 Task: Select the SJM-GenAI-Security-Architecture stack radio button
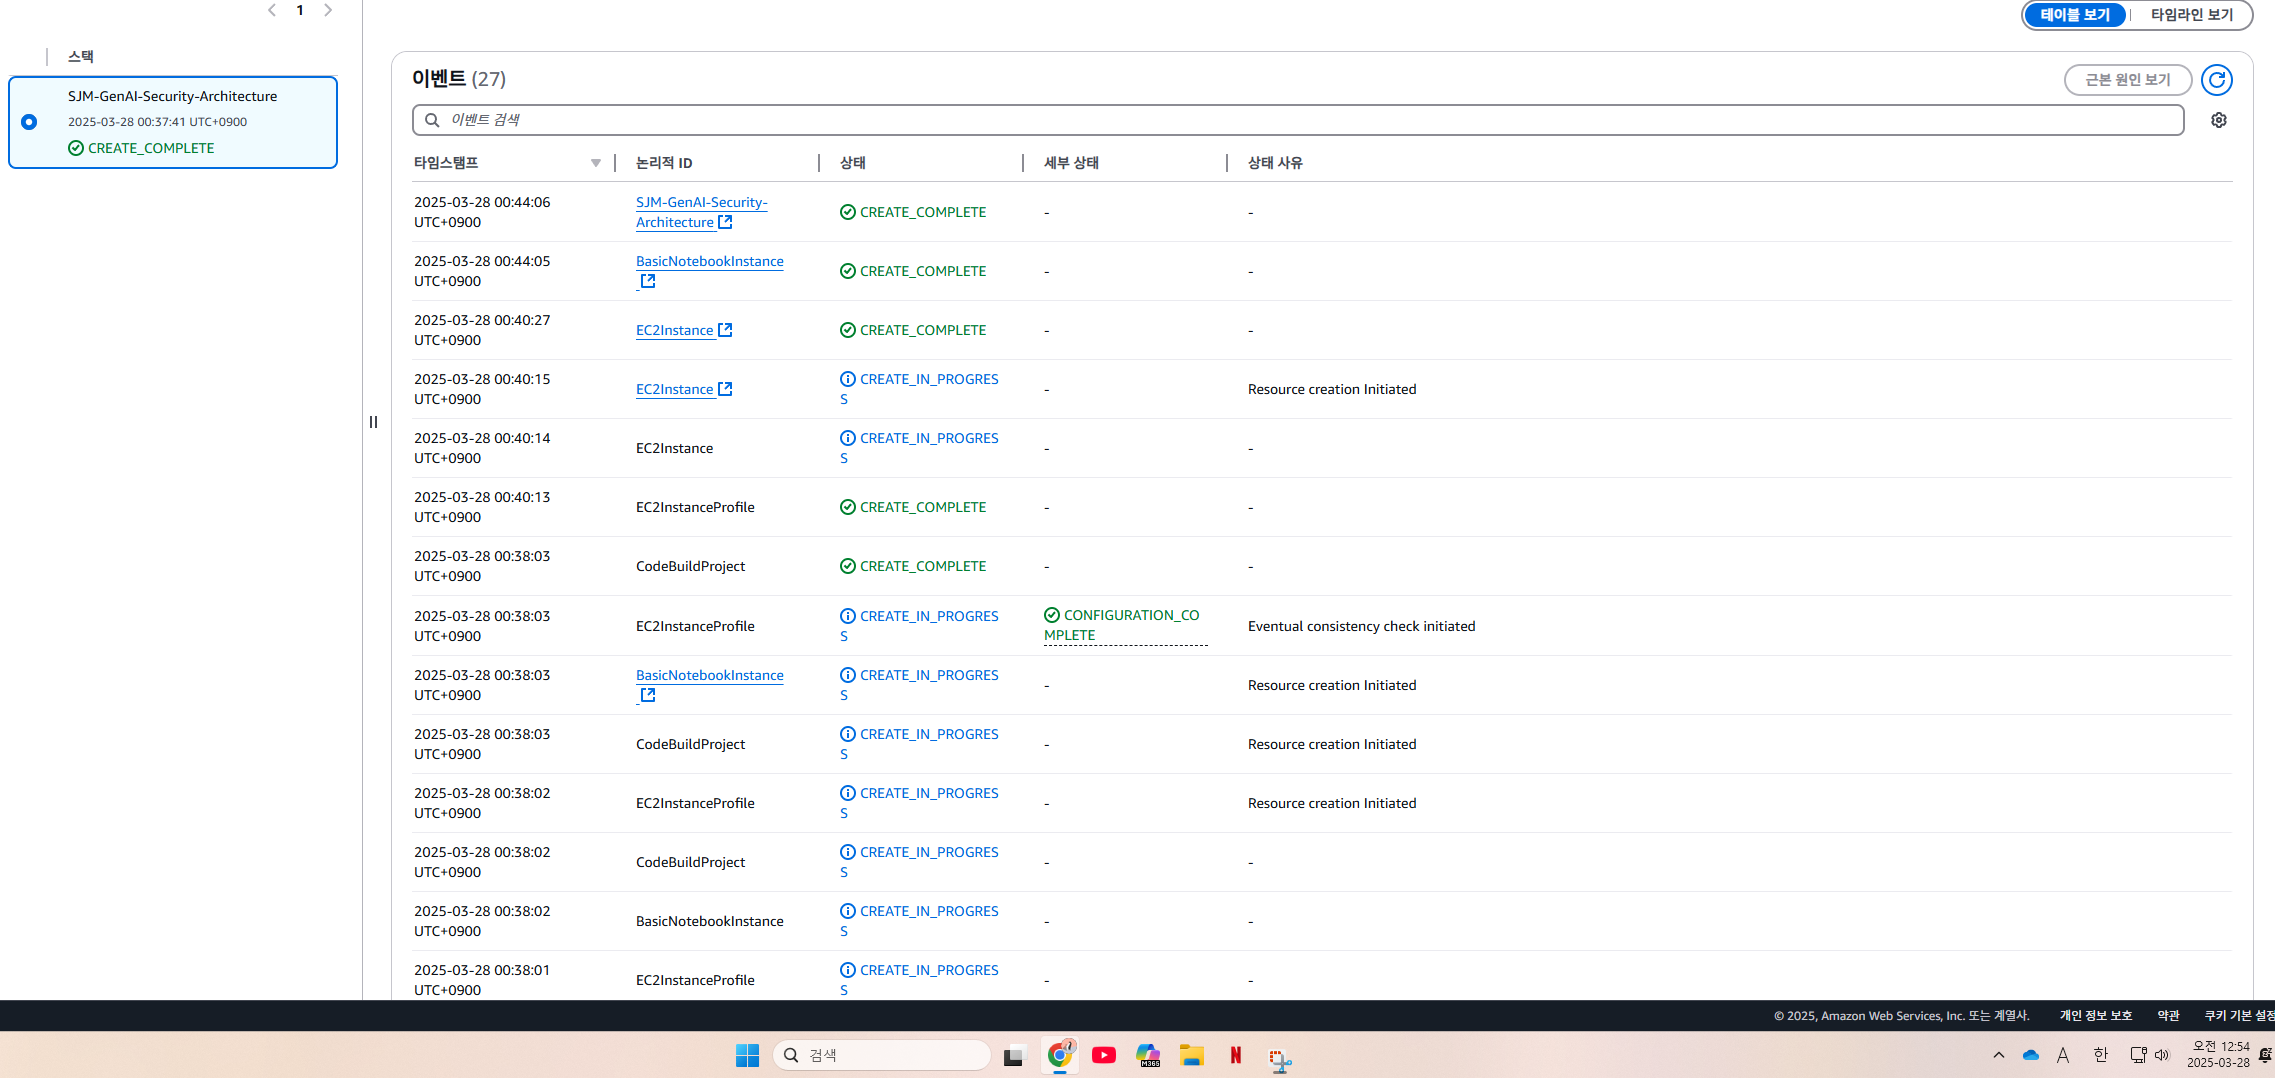29,122
